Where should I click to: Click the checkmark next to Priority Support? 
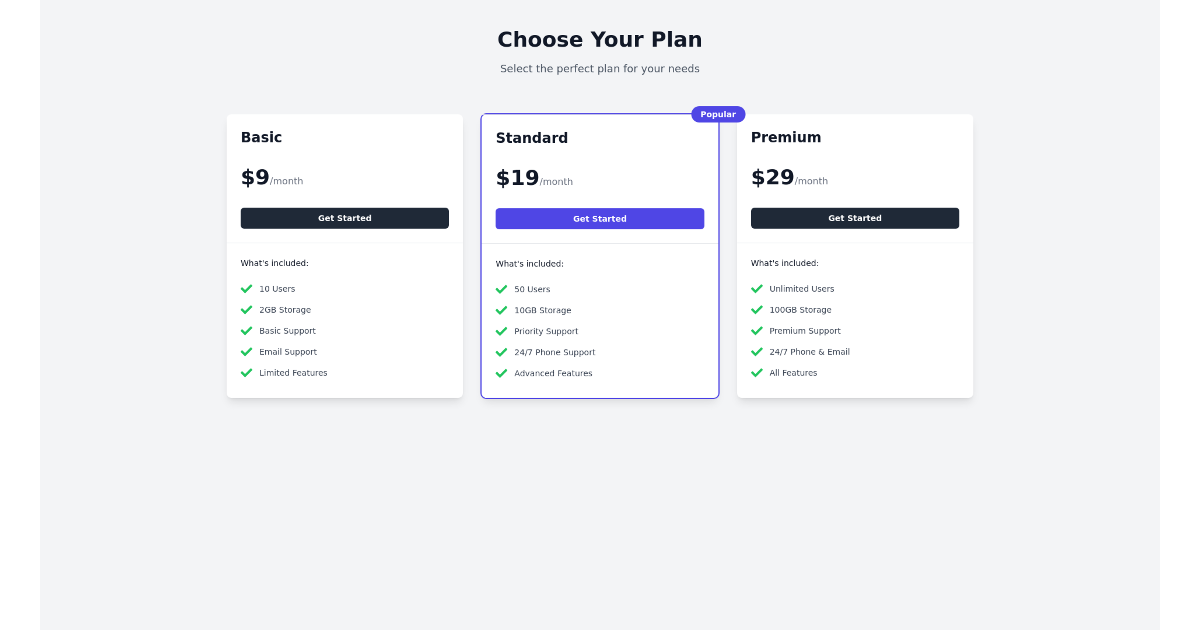[501, 331]
